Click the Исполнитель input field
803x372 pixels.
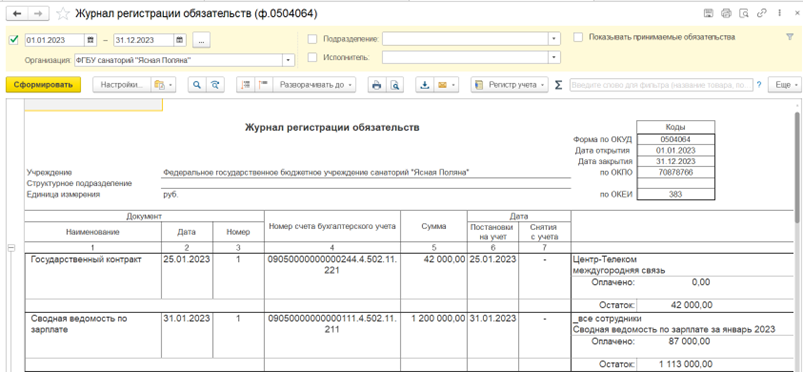[x=466, y=57]
